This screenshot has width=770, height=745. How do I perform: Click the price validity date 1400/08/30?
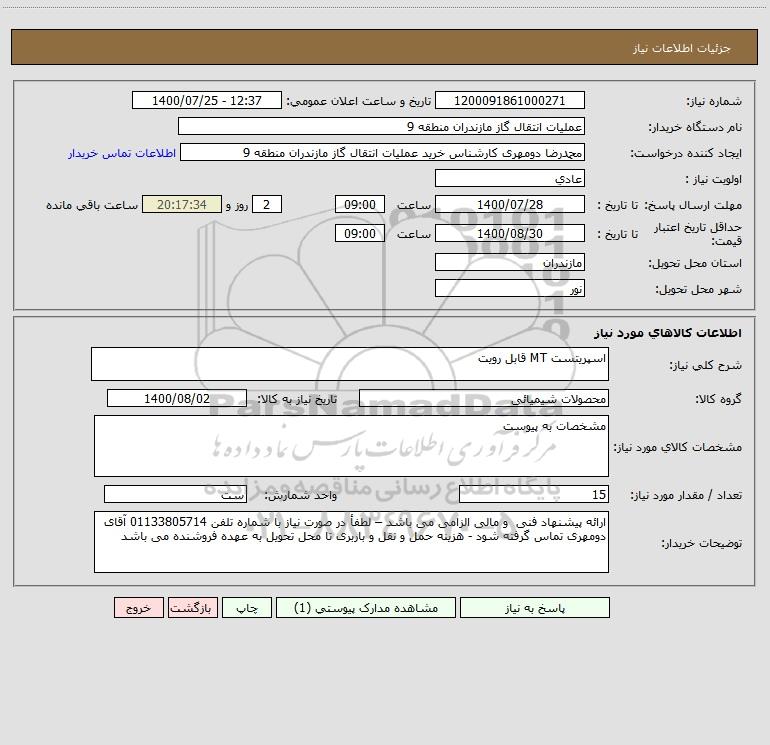click(510, 233)
